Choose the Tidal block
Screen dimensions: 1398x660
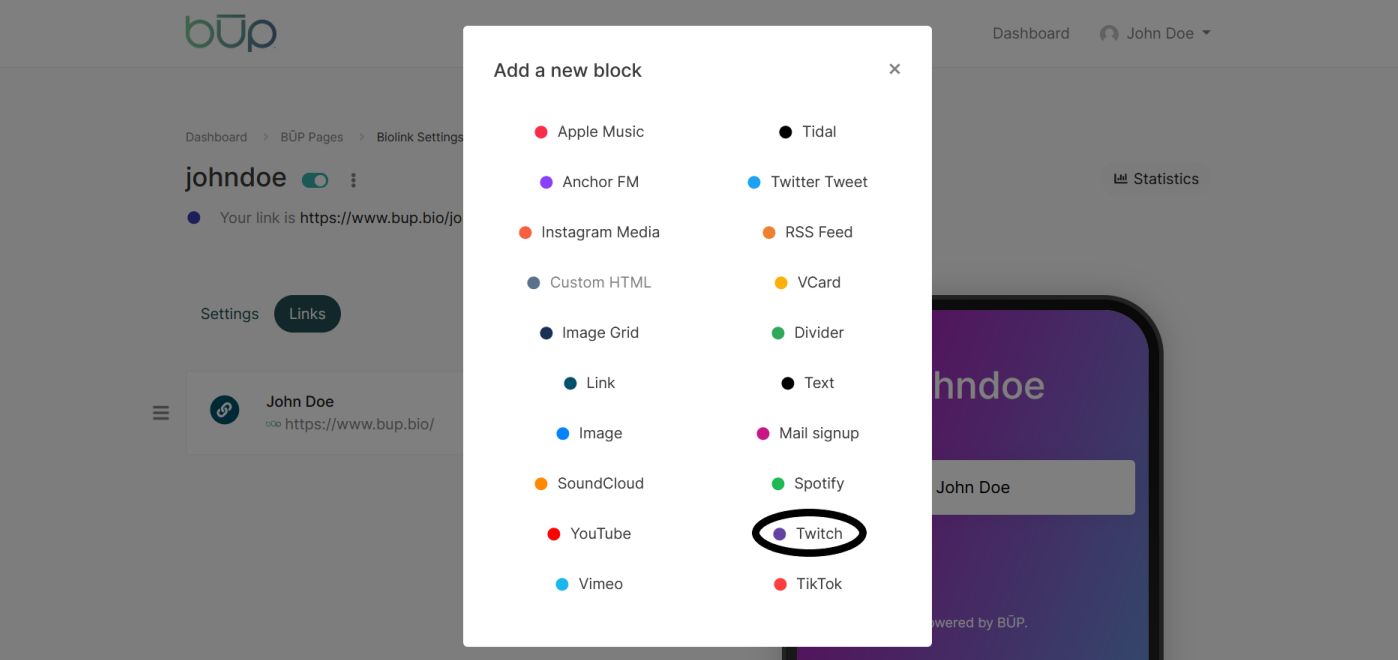tap(808, 132)
